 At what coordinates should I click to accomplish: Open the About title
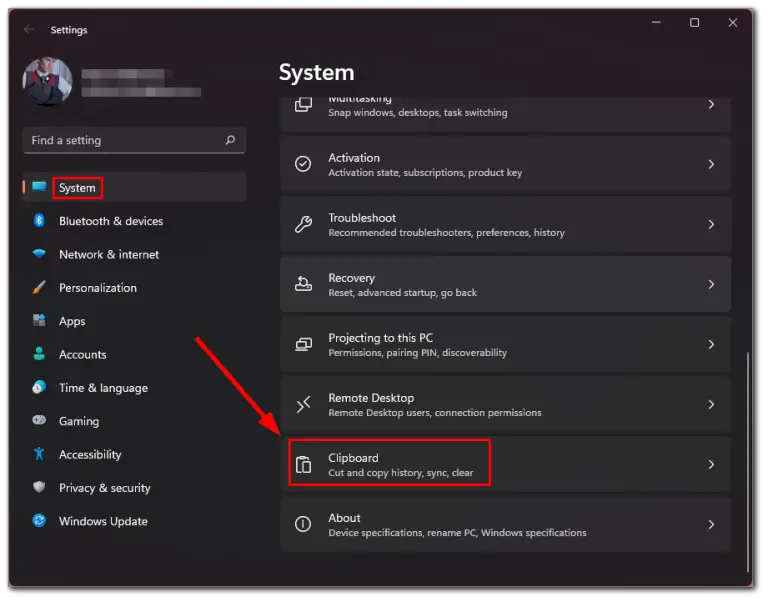(x=344, y=518)
